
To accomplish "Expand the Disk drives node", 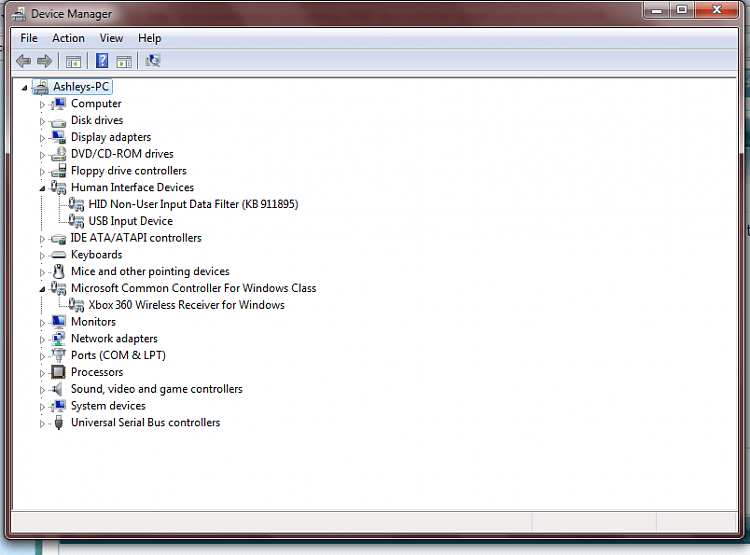I will (42, 122).
